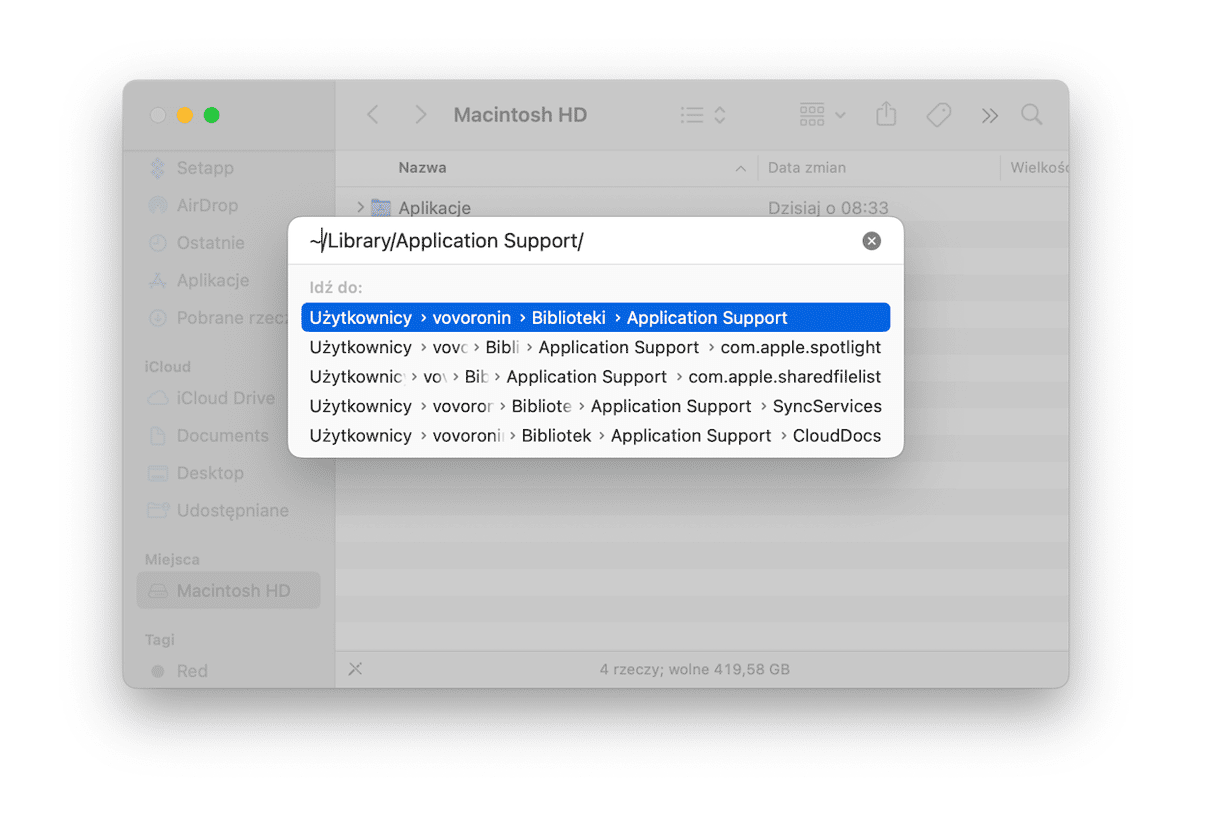1216x815 pixels.
Task: Sort by the Nazwa column header
Action: pyautogui.click(x=422, y=168)
